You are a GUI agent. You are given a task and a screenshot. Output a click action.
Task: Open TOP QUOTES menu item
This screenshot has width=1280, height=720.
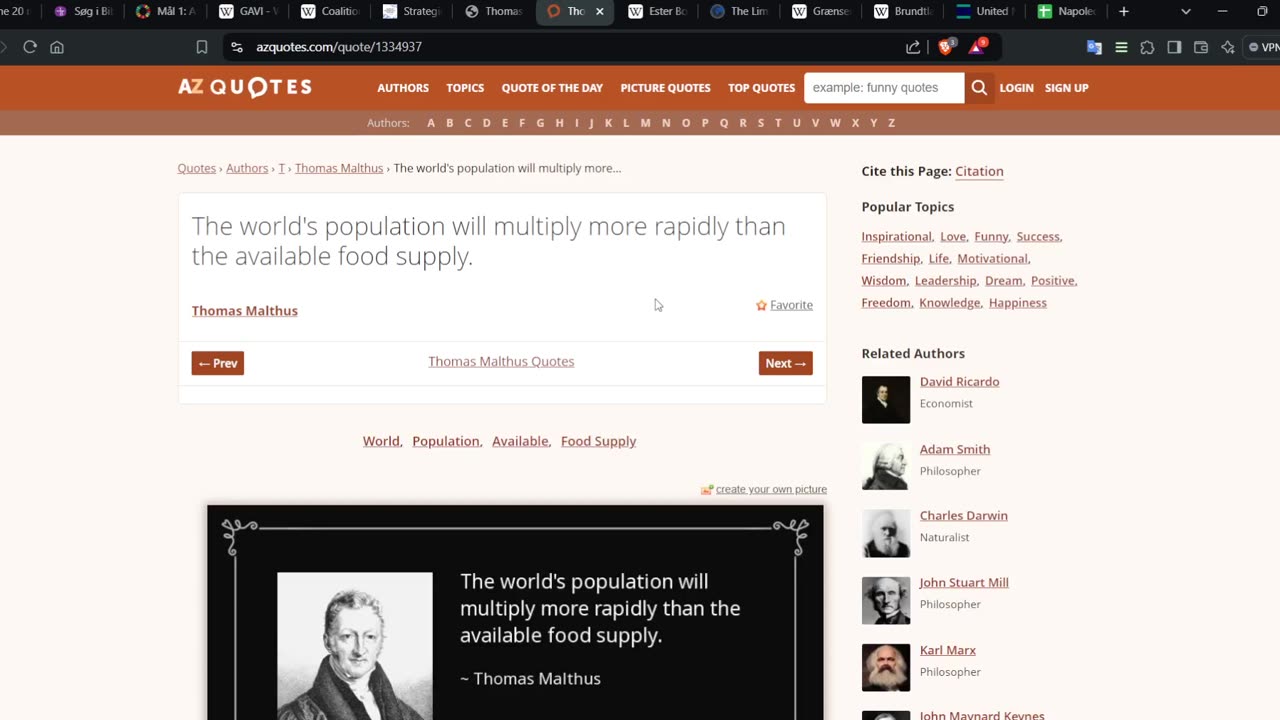761,88
